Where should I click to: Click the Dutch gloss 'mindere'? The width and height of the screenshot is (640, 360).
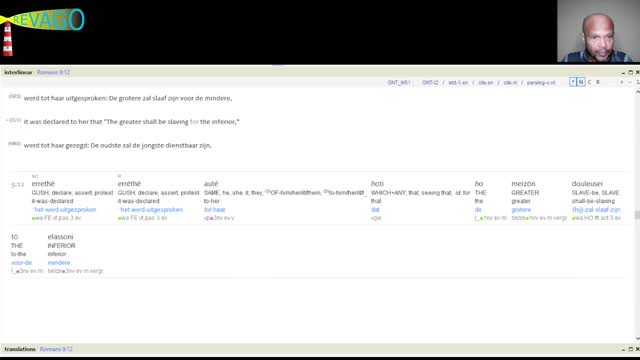pyautogui.click(x=59, y=262)
